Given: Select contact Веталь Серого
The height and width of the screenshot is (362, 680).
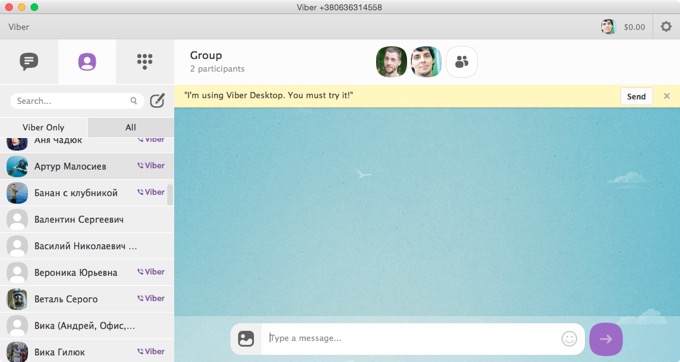Looking at the screenshot, I should point(87,299).
